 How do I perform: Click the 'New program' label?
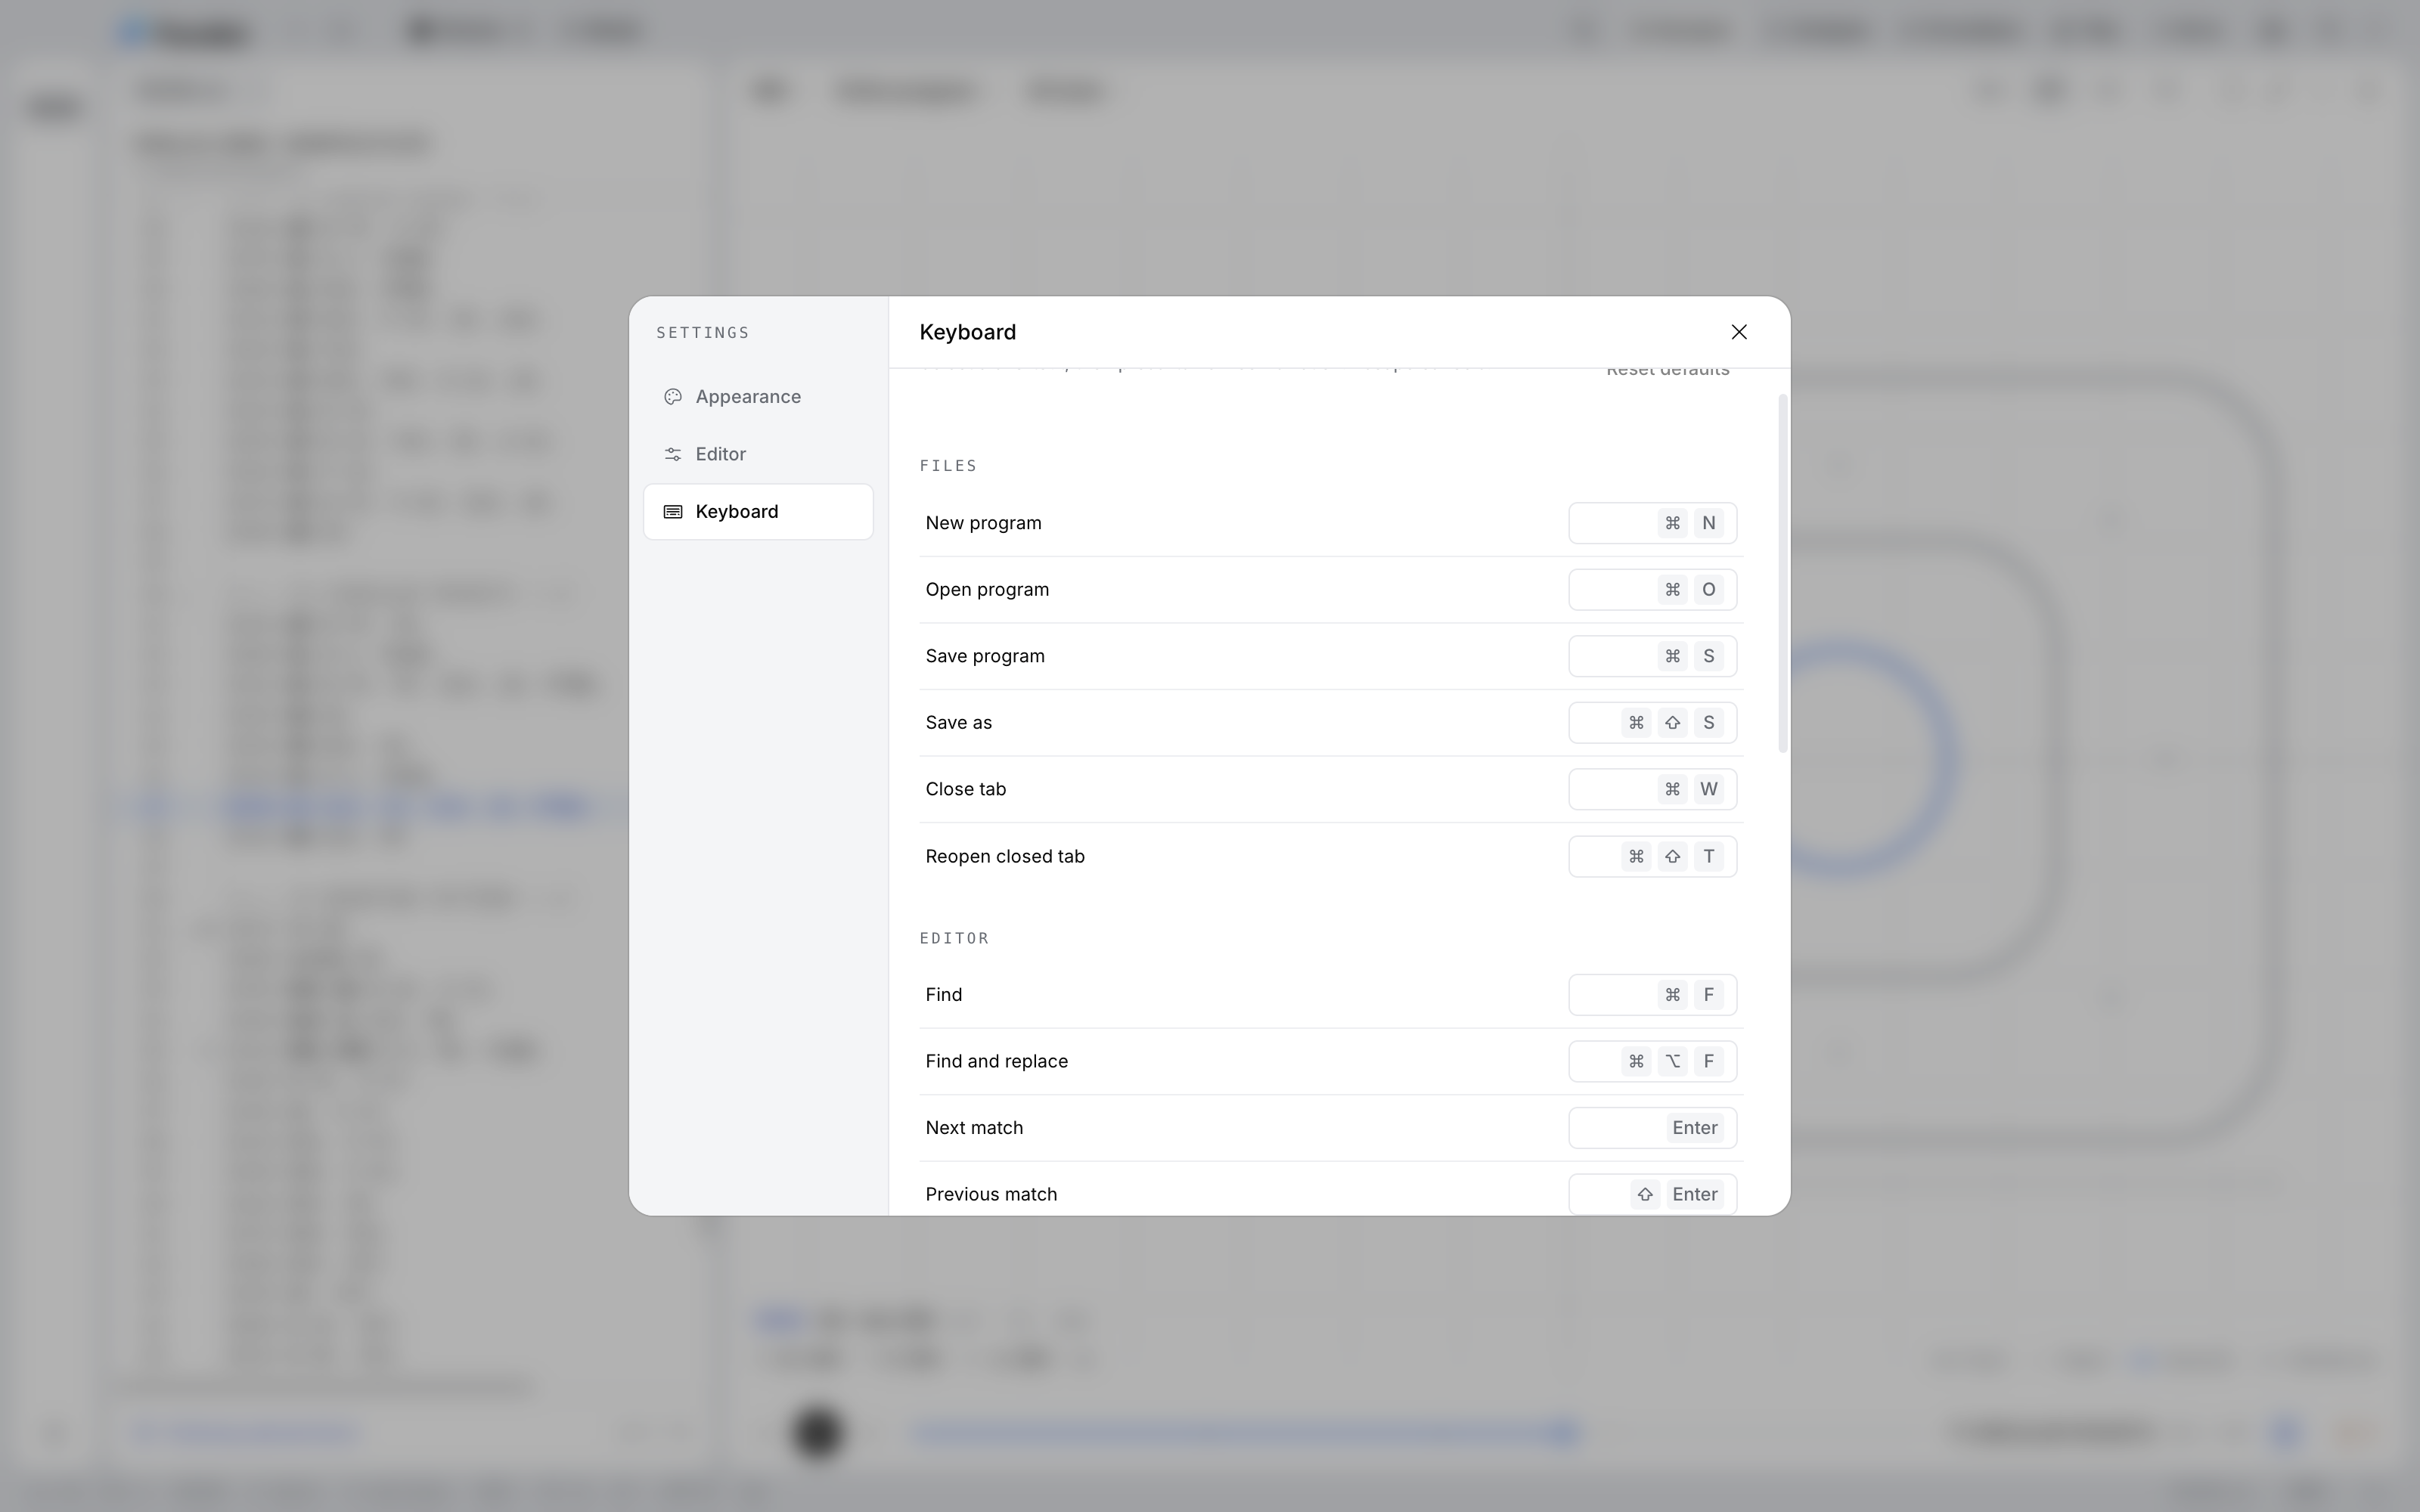(983, 523)
